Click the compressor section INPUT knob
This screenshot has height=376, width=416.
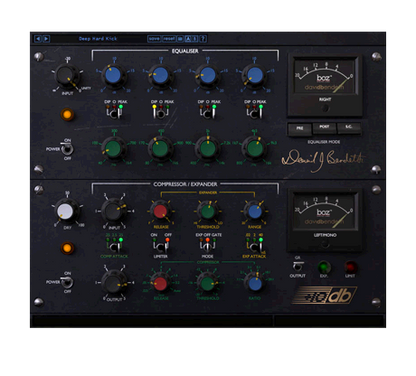coord(113,211)
